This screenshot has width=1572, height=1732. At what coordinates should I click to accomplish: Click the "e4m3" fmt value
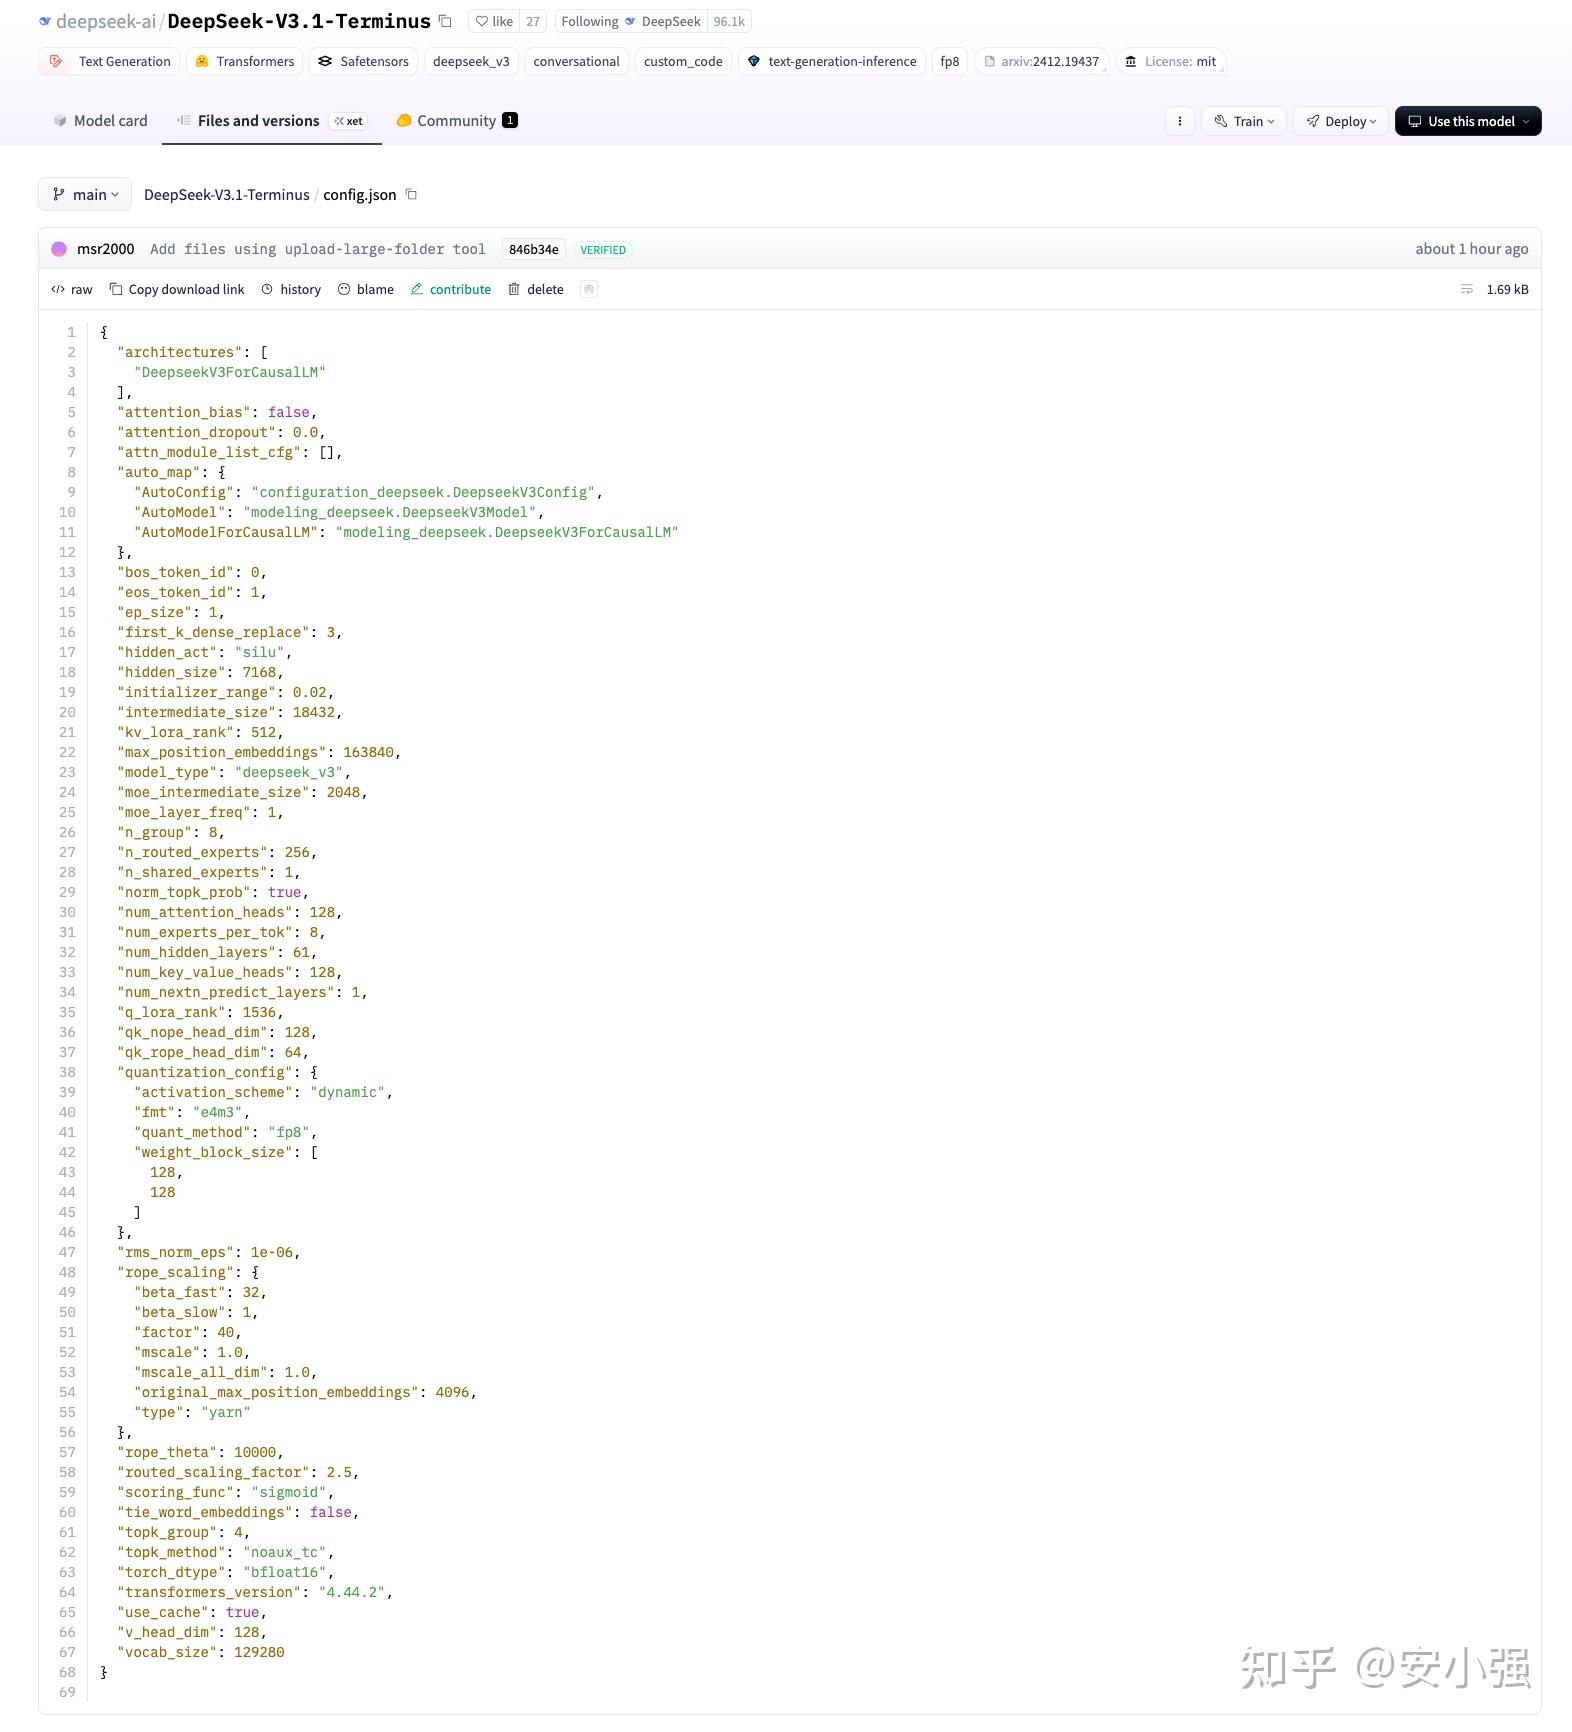218,1112
